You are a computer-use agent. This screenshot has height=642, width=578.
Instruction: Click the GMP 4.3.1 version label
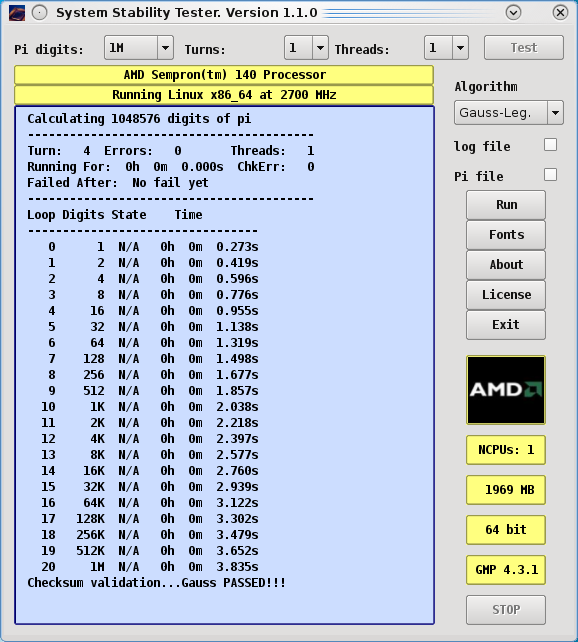click(x=506, y=570)
